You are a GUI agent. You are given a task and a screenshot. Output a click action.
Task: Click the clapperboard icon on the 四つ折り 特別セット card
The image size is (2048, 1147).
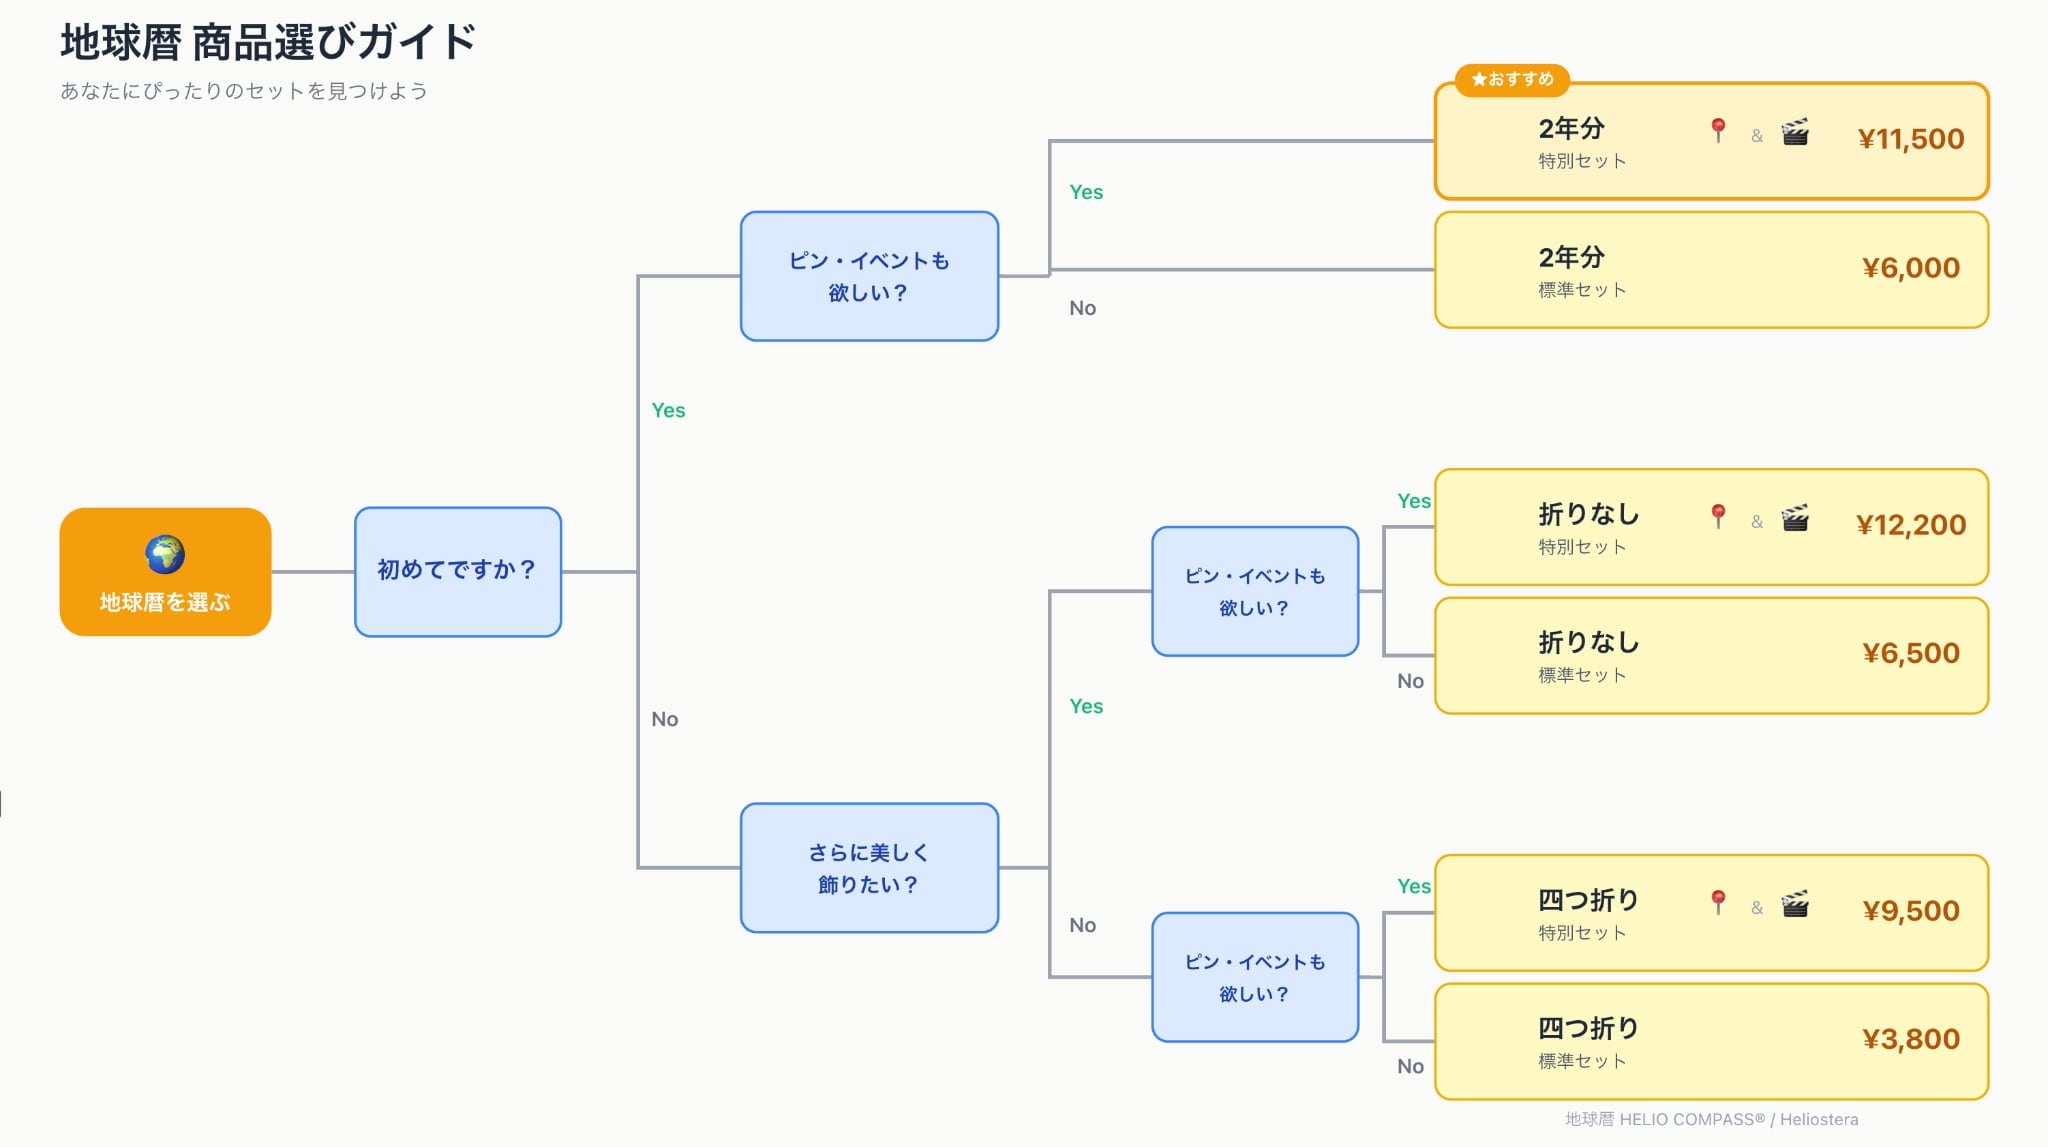[1795, 904]
